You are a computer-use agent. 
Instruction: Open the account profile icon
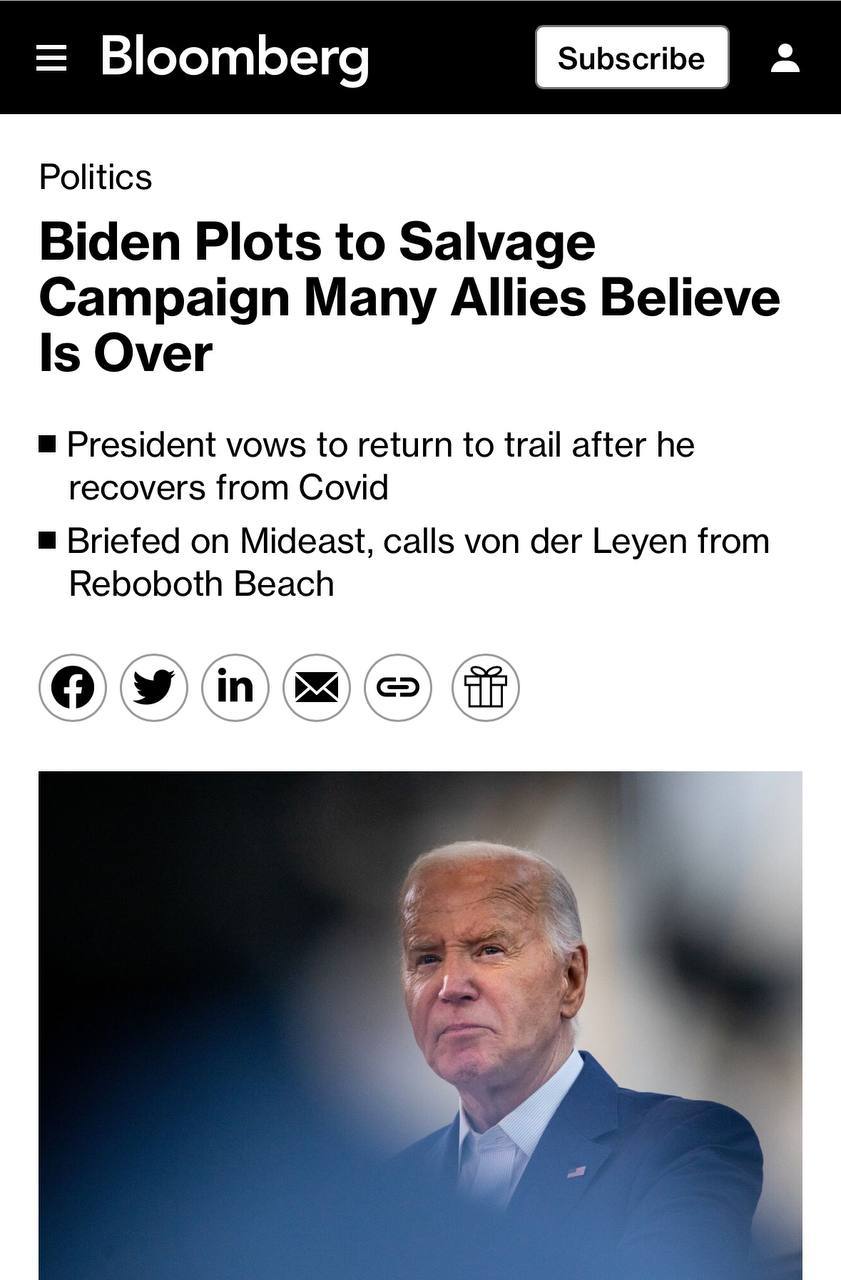click(x=785, y=58)
